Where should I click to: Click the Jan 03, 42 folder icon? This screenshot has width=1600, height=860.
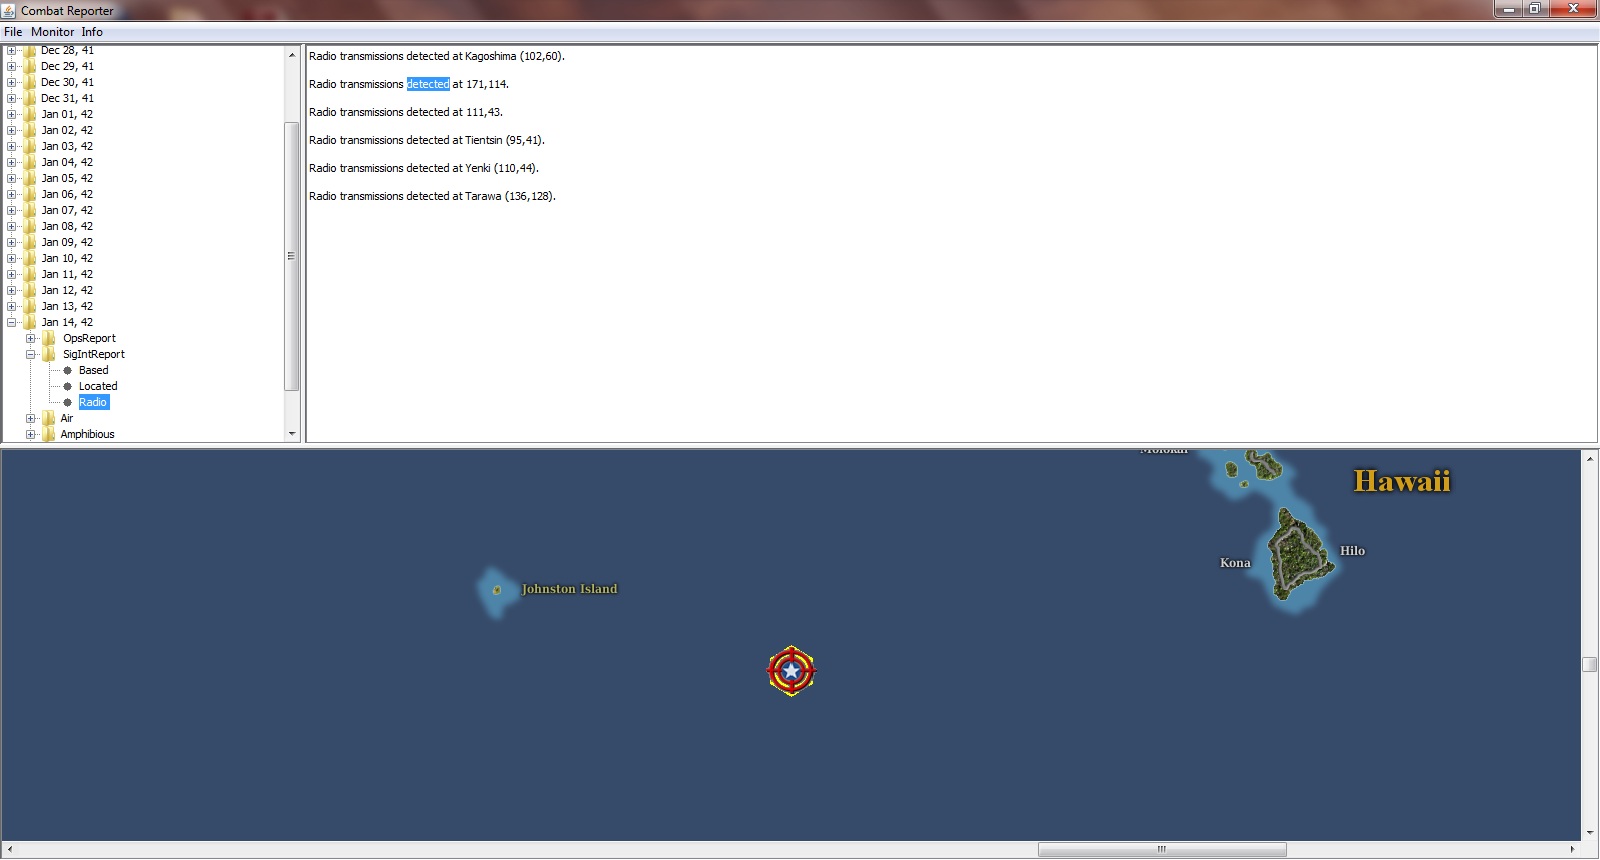point(29,146)
